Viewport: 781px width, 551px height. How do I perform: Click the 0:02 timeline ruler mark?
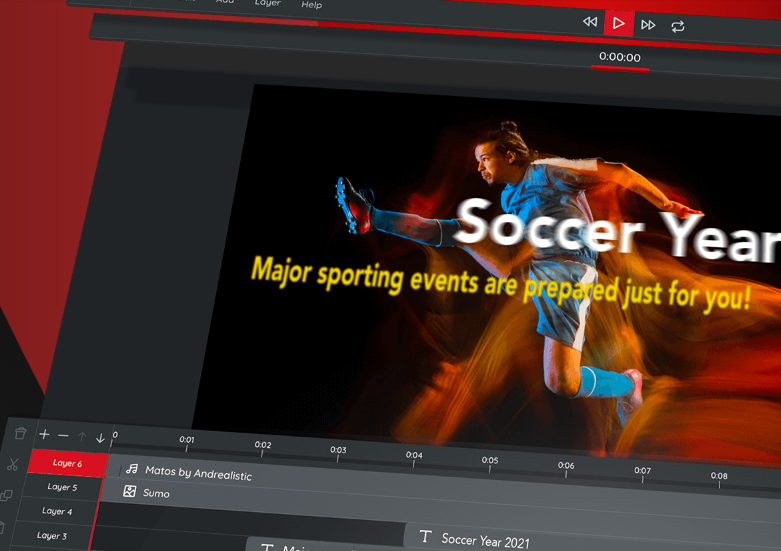point(262,445)
